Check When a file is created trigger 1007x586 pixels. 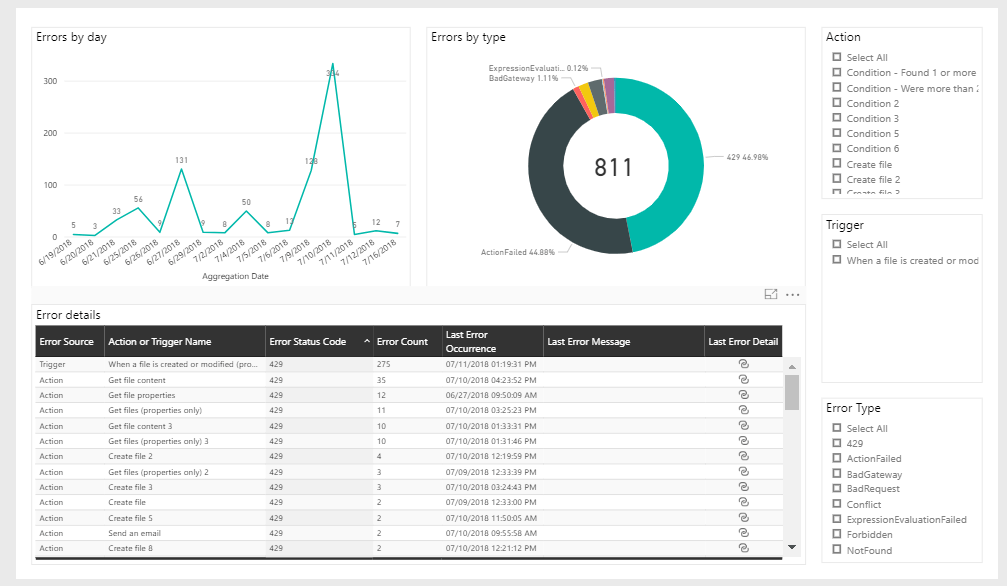837,260
